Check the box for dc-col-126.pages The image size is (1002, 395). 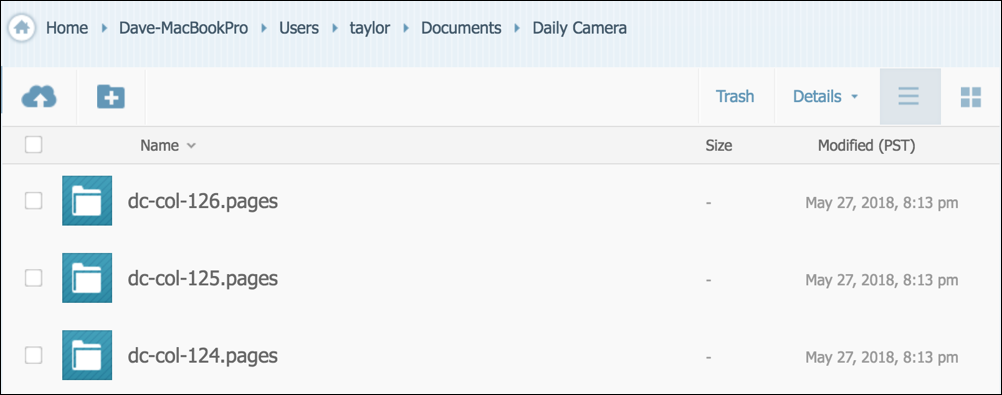[33, 201]
